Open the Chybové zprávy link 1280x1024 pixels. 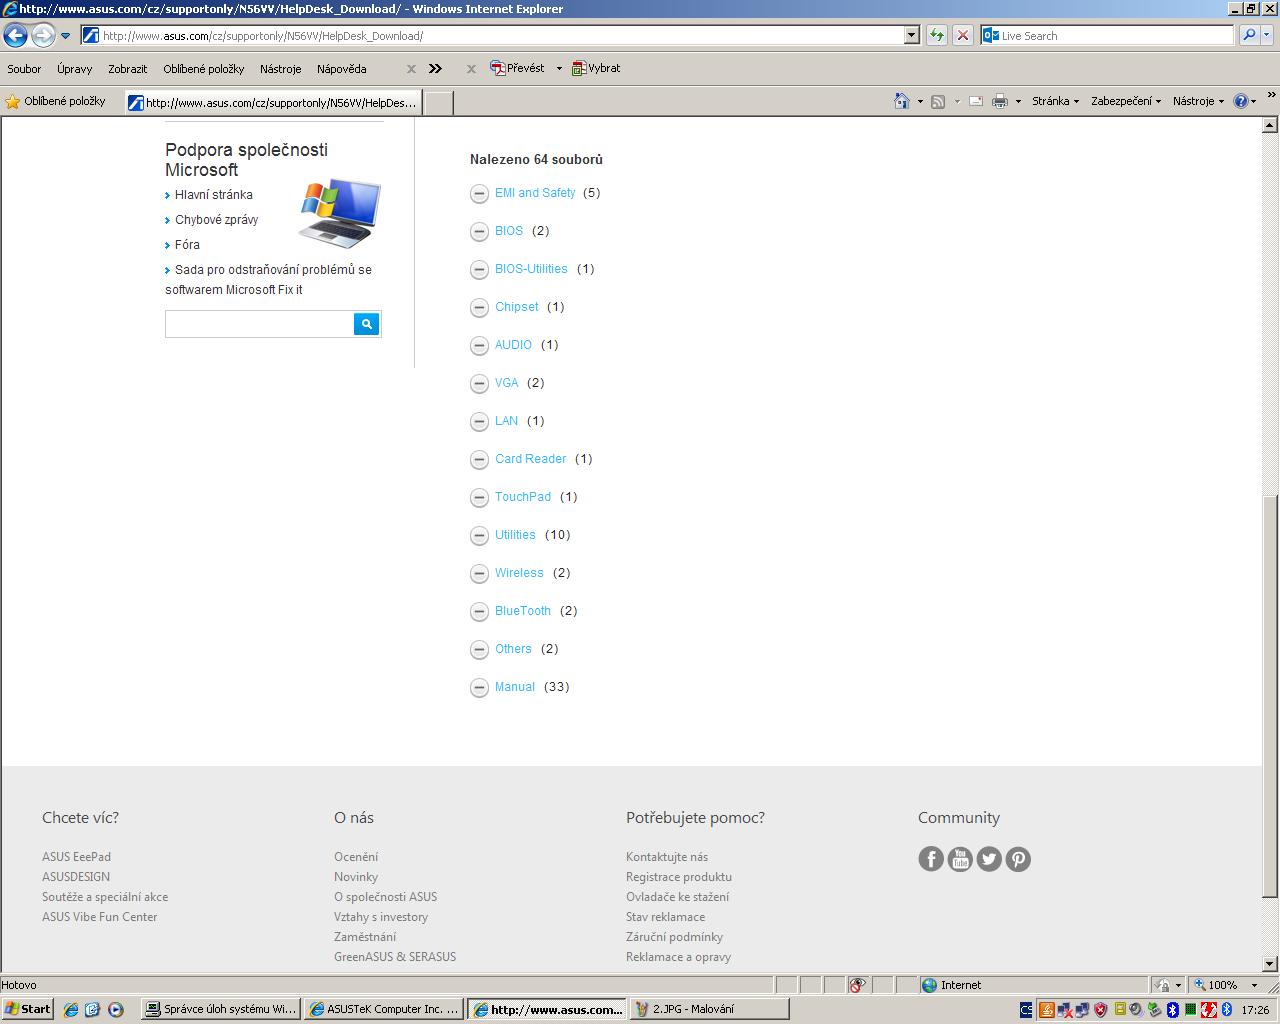click(x=217, y=220)
